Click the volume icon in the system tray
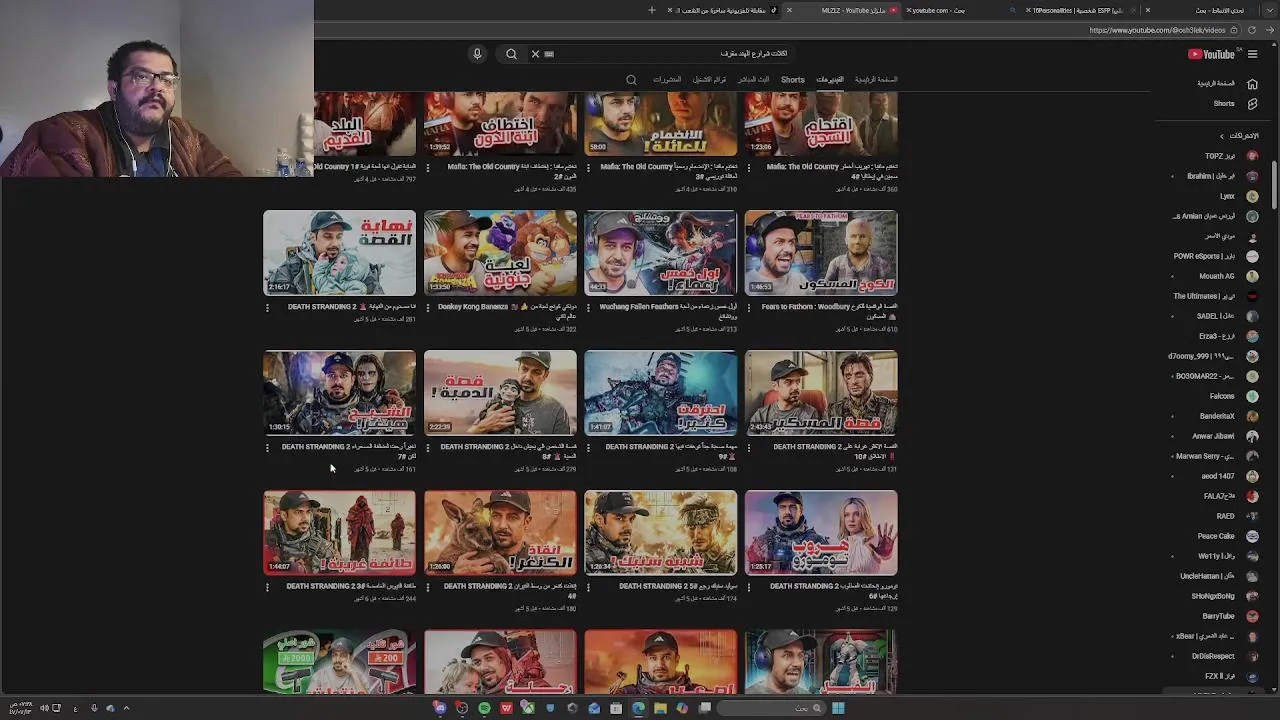This screenshot has height=720, width=1280. (44, 708)
